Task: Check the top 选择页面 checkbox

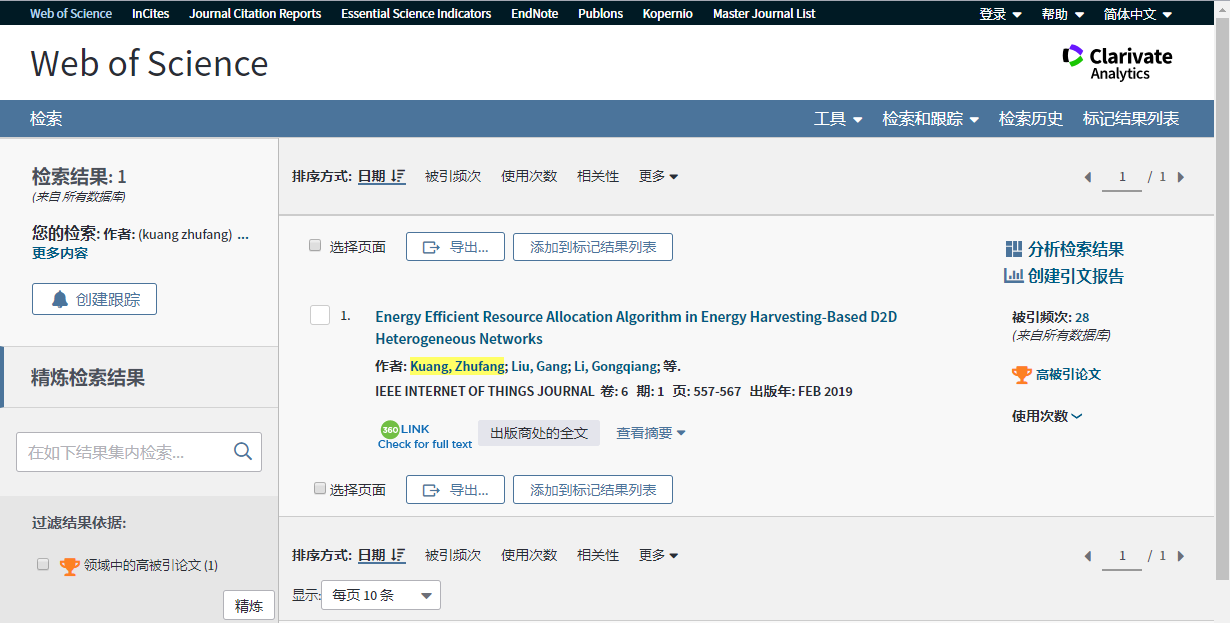Action: (x=315, y=246)
